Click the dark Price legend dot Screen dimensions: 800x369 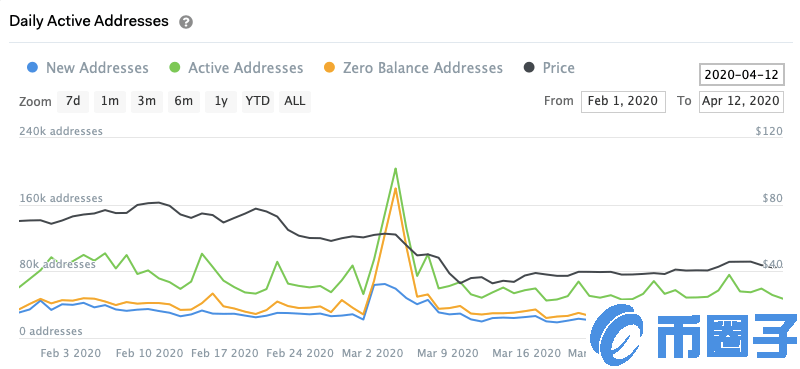[x=530, y=68]
